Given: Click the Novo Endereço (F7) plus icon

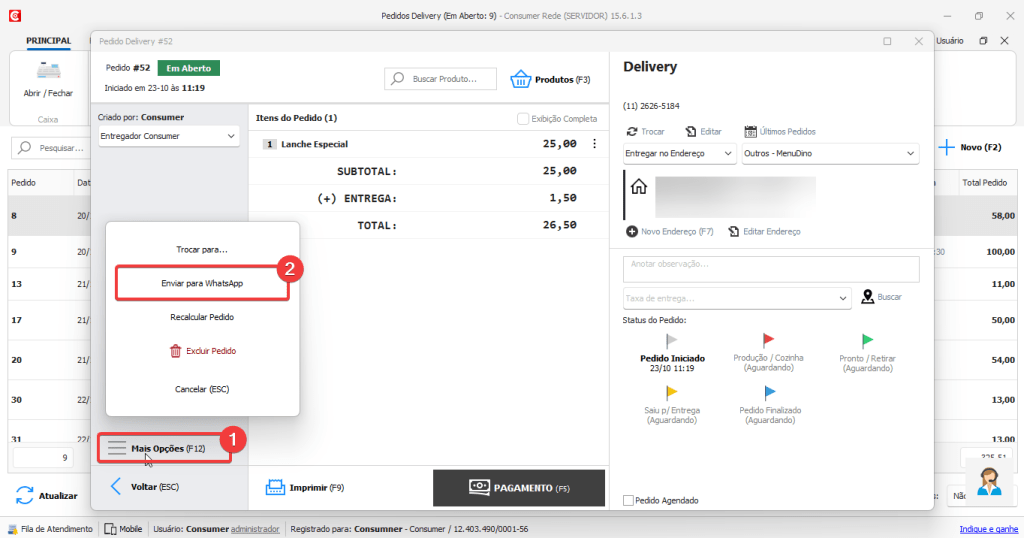Looking at the screenshot, I should [x=631, y=232].
